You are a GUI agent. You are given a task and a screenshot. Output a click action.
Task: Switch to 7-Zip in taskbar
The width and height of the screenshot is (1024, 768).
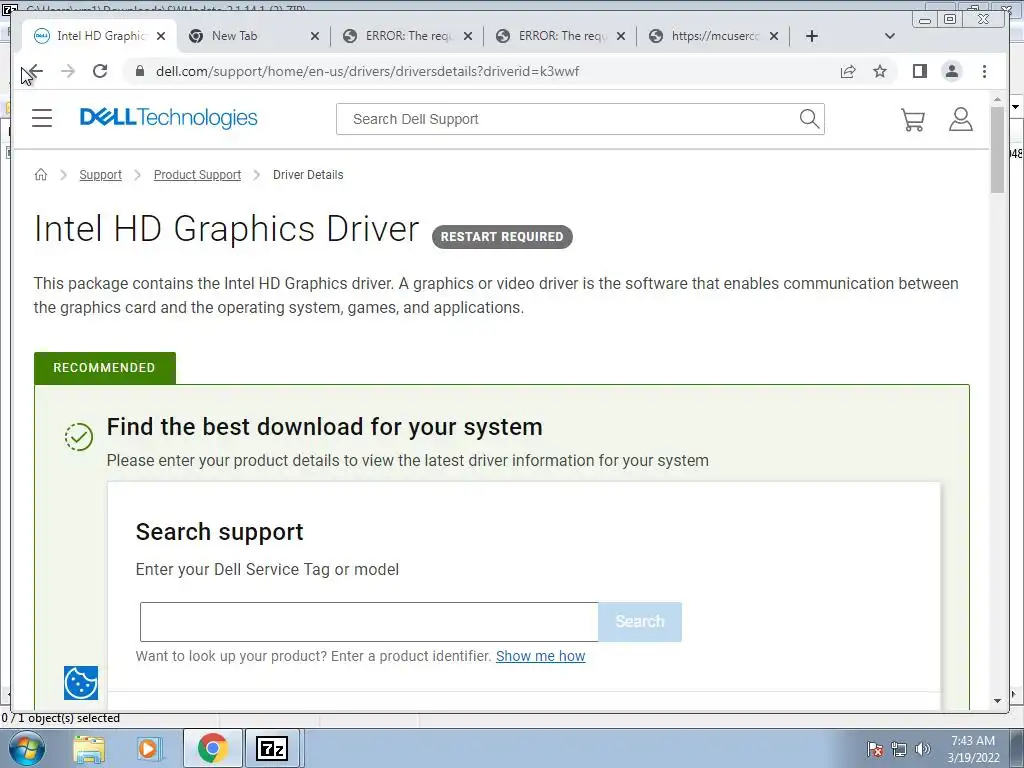tap(272, 748)
